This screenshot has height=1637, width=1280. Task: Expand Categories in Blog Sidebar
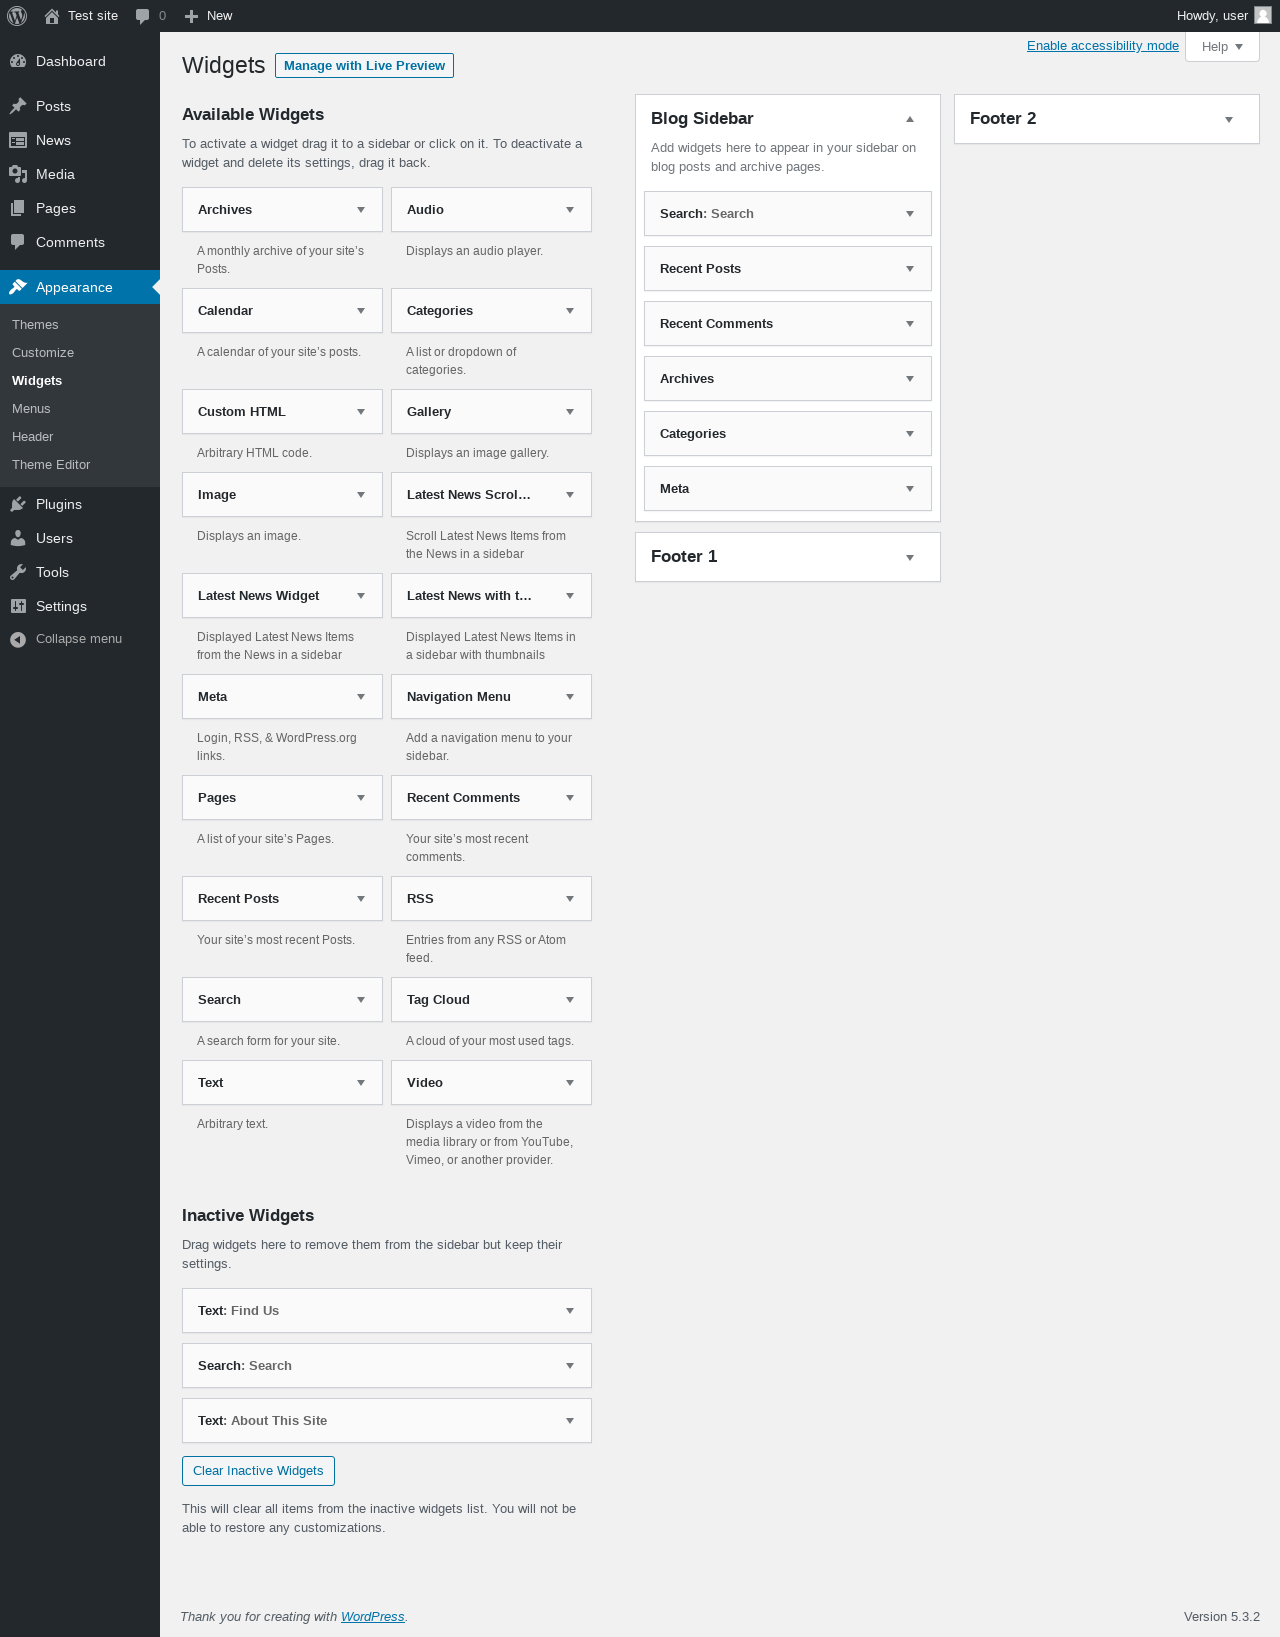[x=910, y=434]
